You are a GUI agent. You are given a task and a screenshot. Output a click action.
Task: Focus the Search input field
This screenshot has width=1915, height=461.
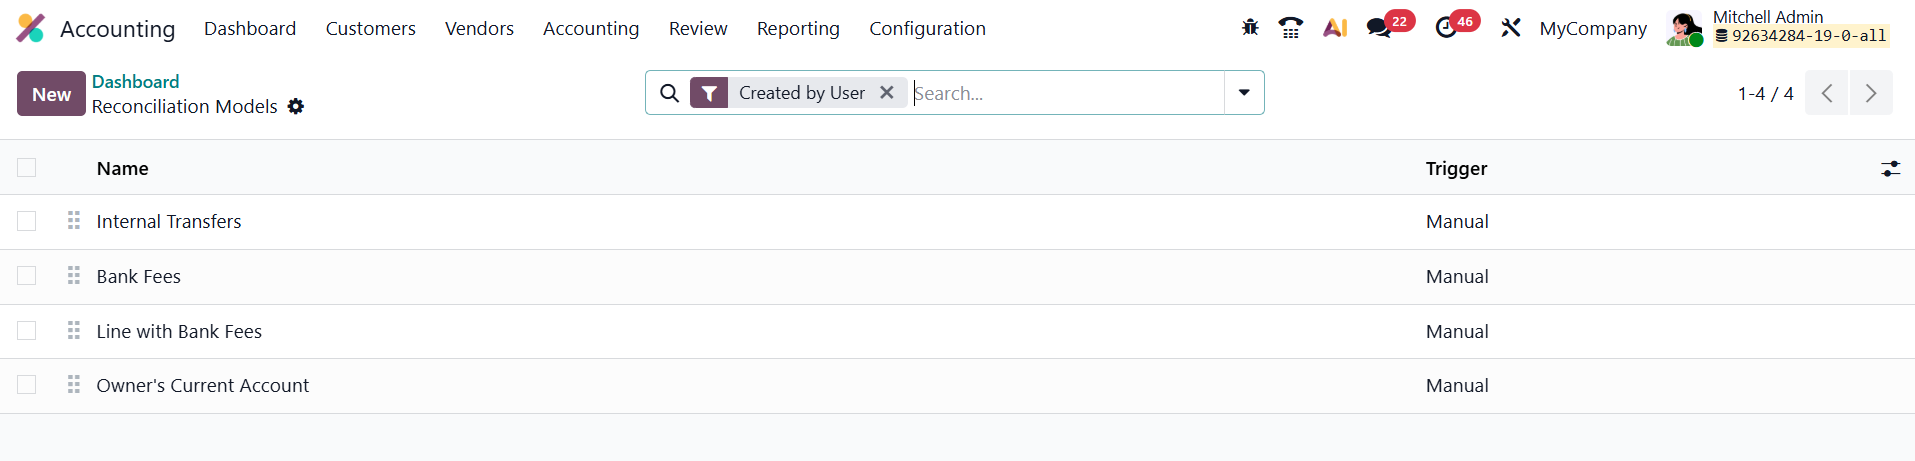tap(1065, 93)
